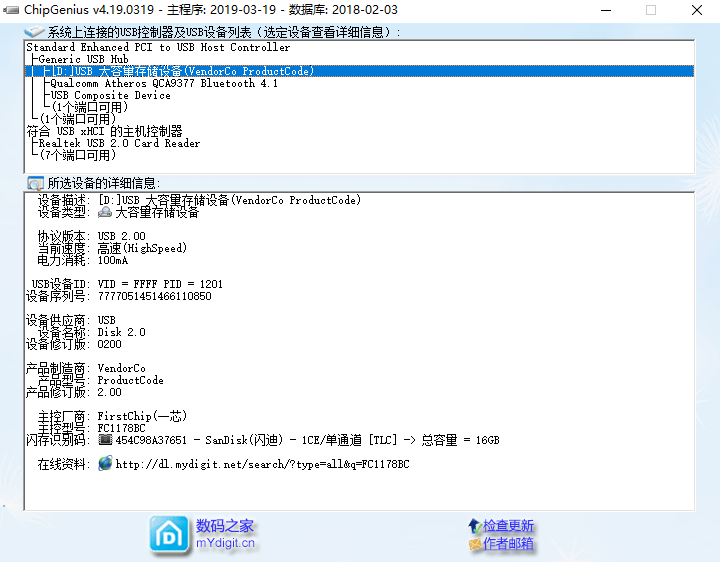The image size is (720, 562).
Task: Select Standard Enhanced PCI to USB Host Controller
Action: pos(158,47)
